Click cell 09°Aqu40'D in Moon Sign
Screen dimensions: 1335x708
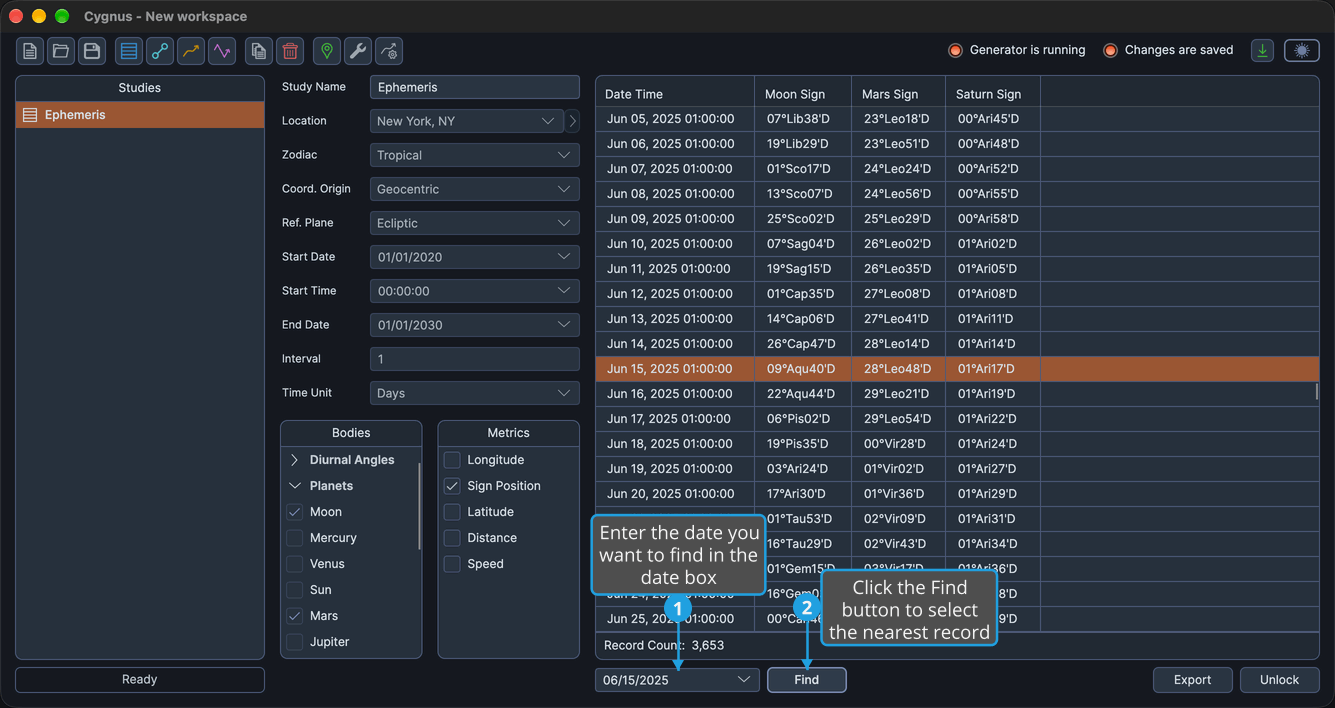tap(803, 369)
